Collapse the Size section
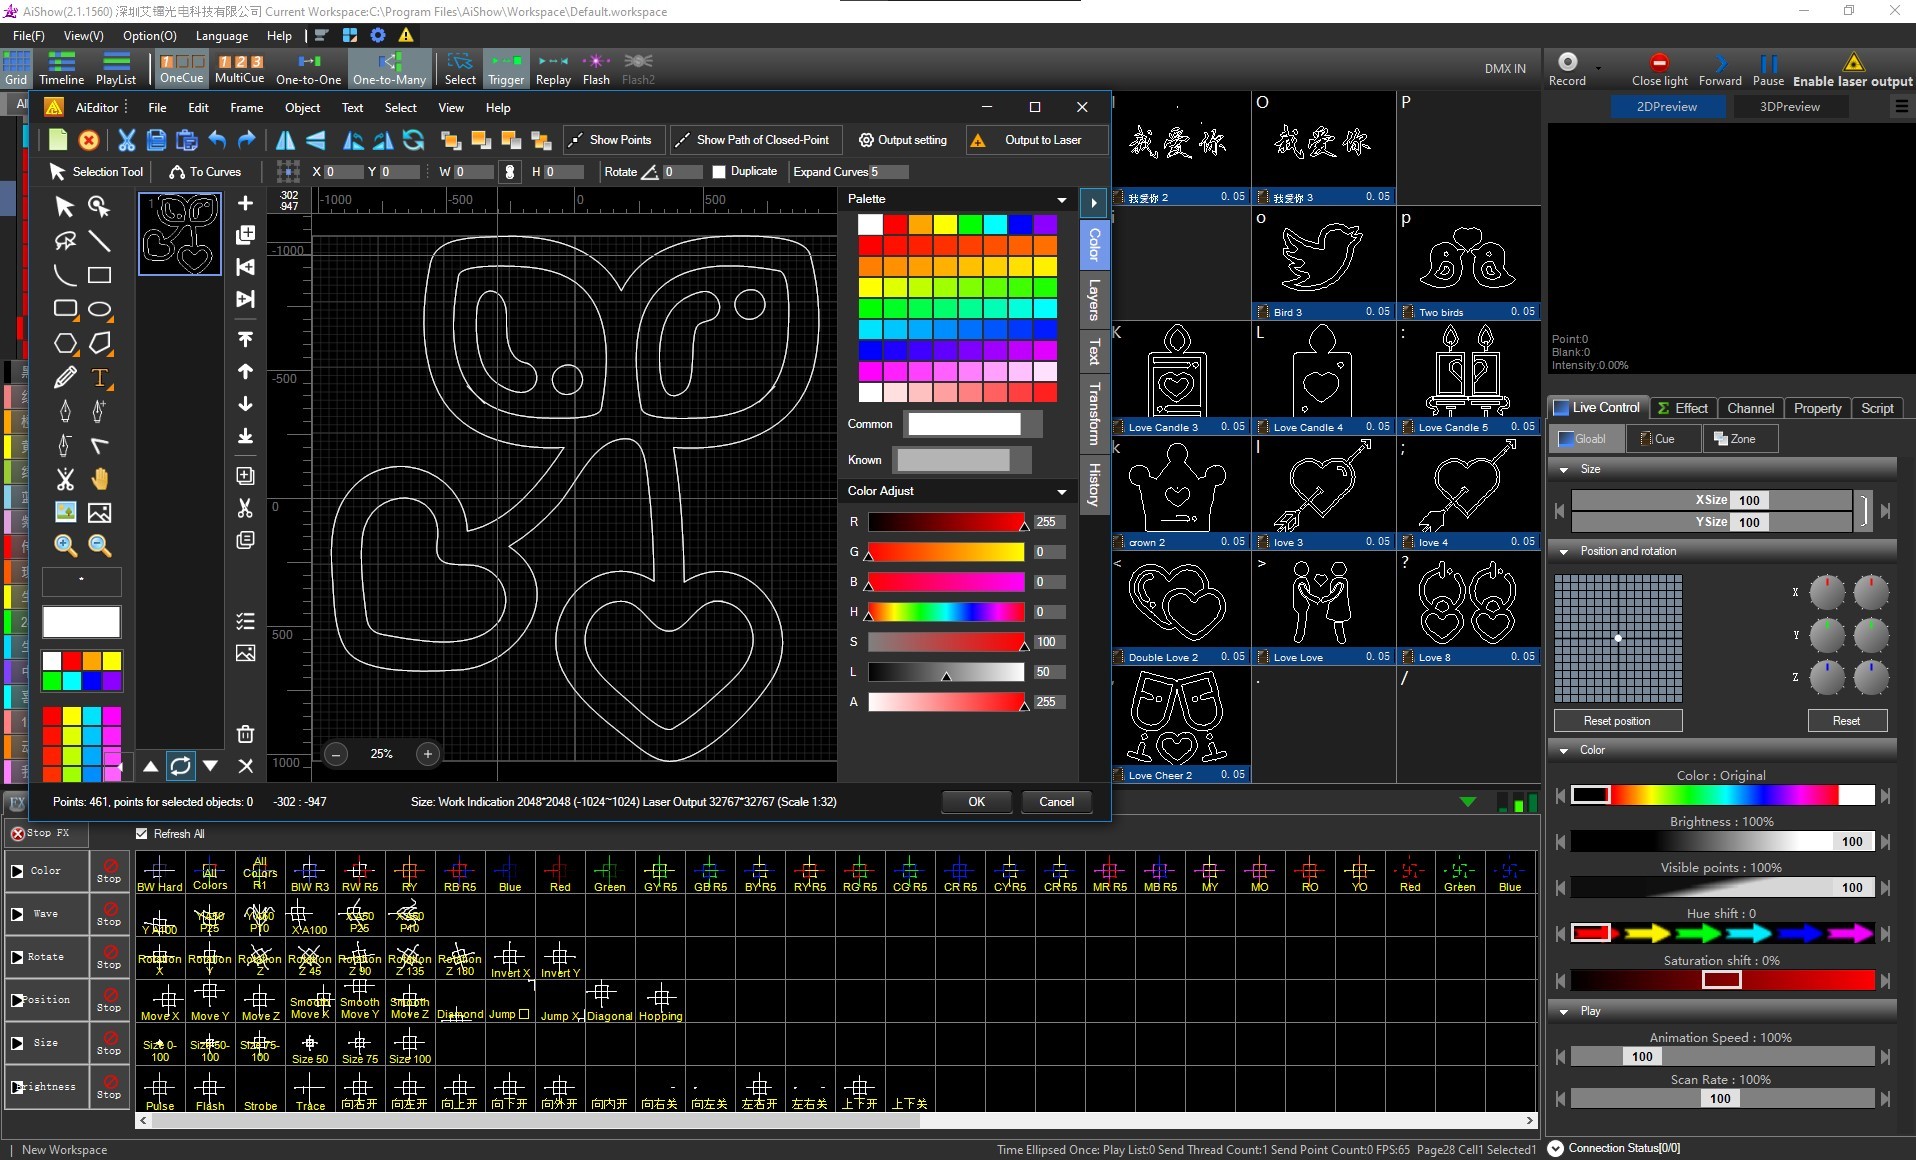 point(1564,469)
